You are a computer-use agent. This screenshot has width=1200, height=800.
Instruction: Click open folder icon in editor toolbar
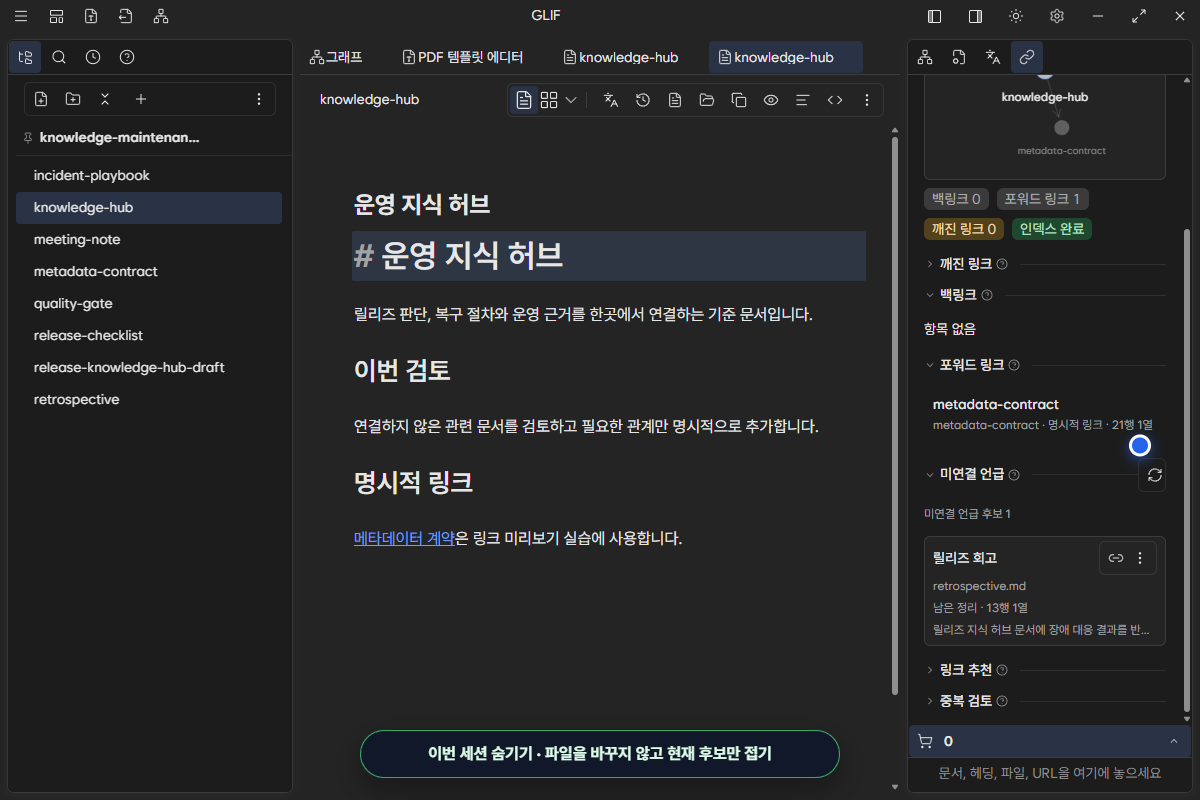(707, 100)
